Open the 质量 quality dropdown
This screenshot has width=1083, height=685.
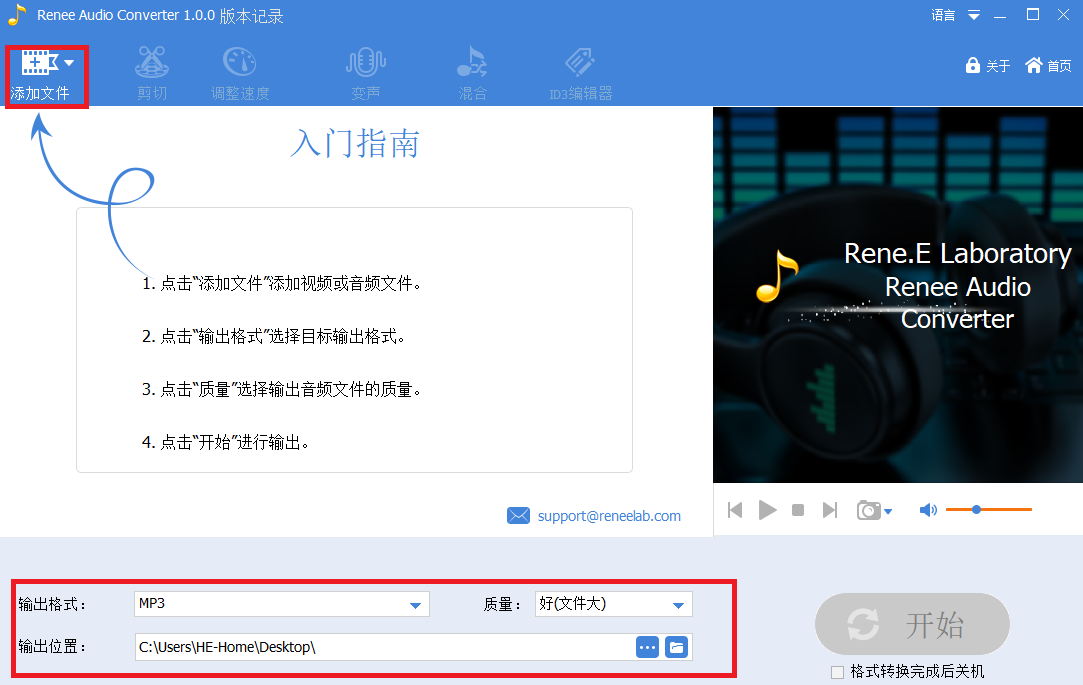[x=613, y=604]
